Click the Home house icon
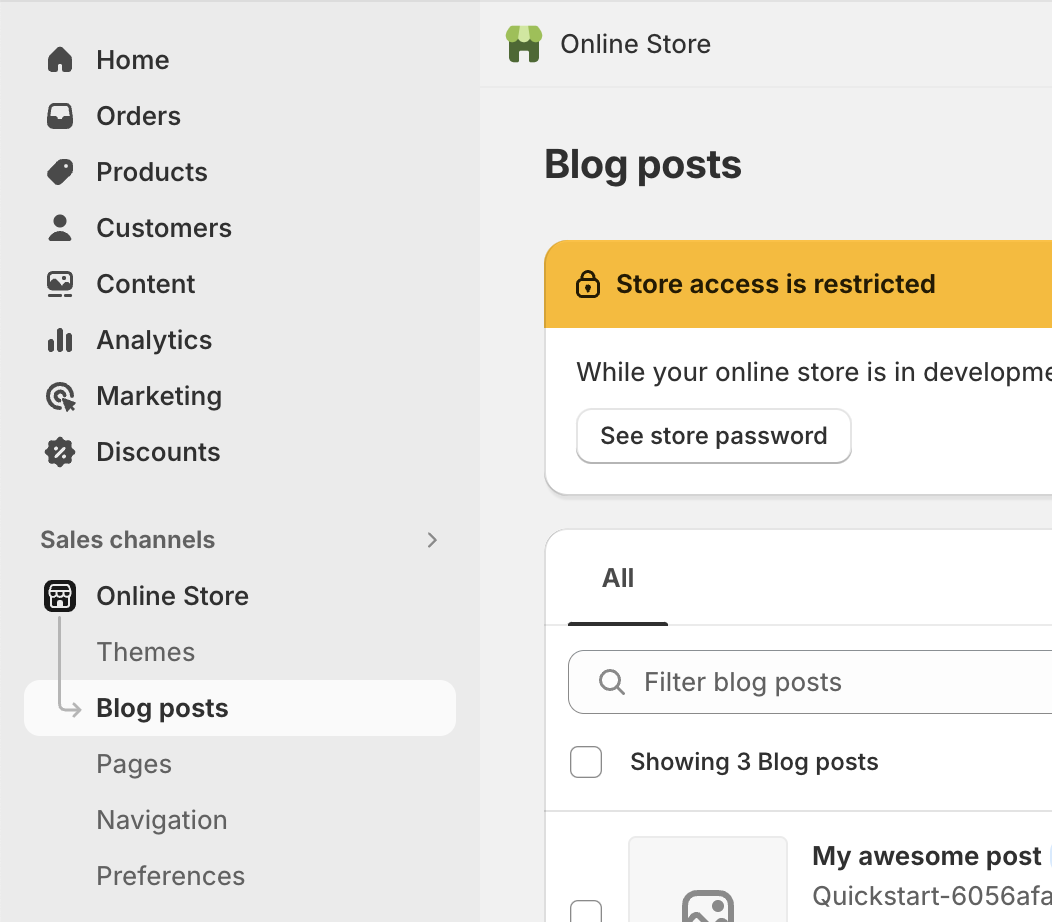 tap(60, 60)
